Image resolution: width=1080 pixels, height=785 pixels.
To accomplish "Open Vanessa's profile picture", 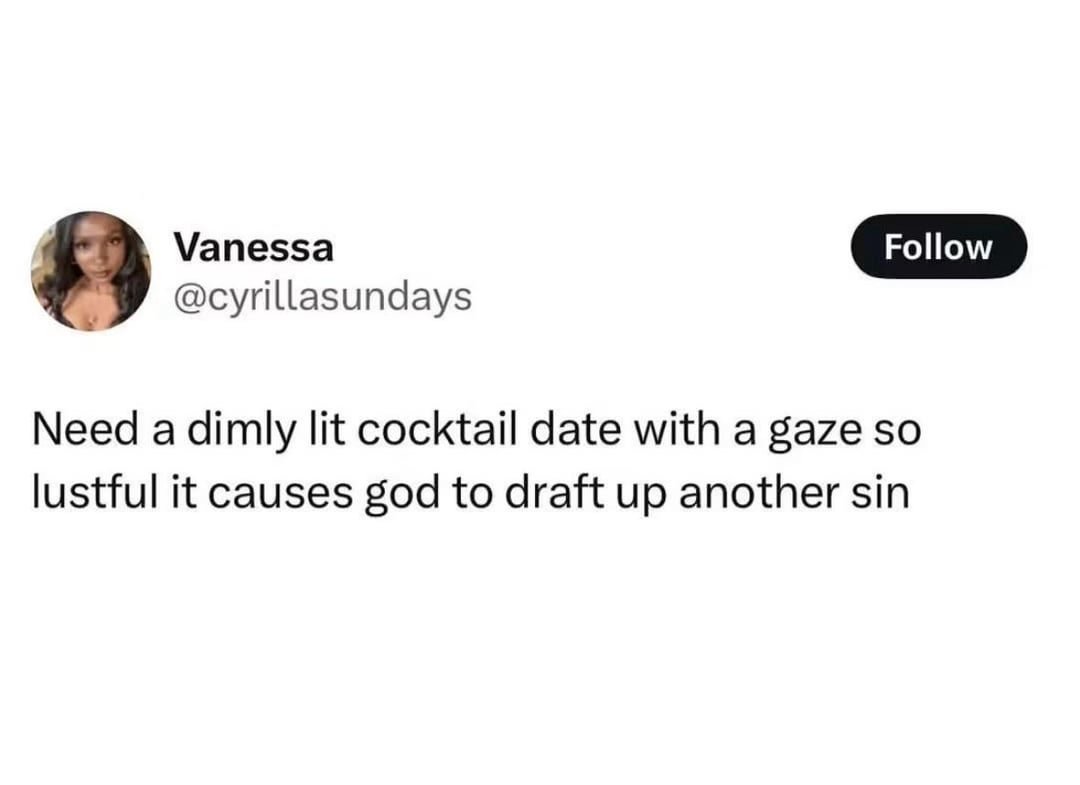I will pyautogui.click(x=91, y=270).
